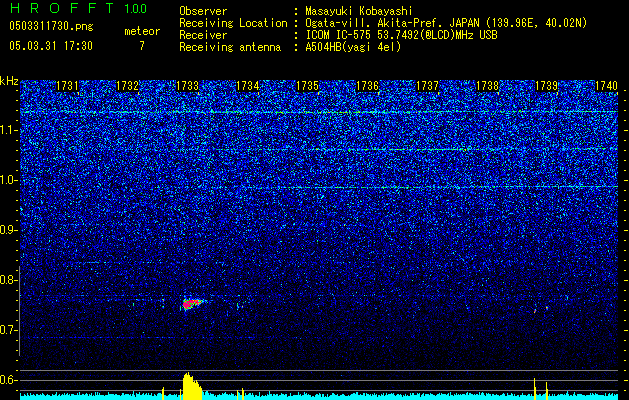This screenshot has height=400, width=629.
Task: Click the 1734 time marker
Action: coord(248,86)
